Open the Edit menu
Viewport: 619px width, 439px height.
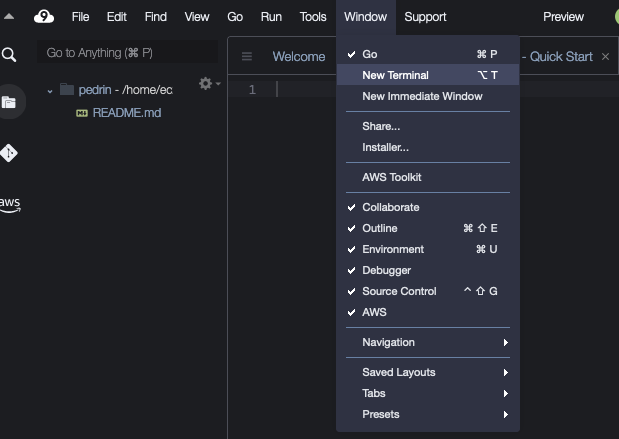(116, 17)
